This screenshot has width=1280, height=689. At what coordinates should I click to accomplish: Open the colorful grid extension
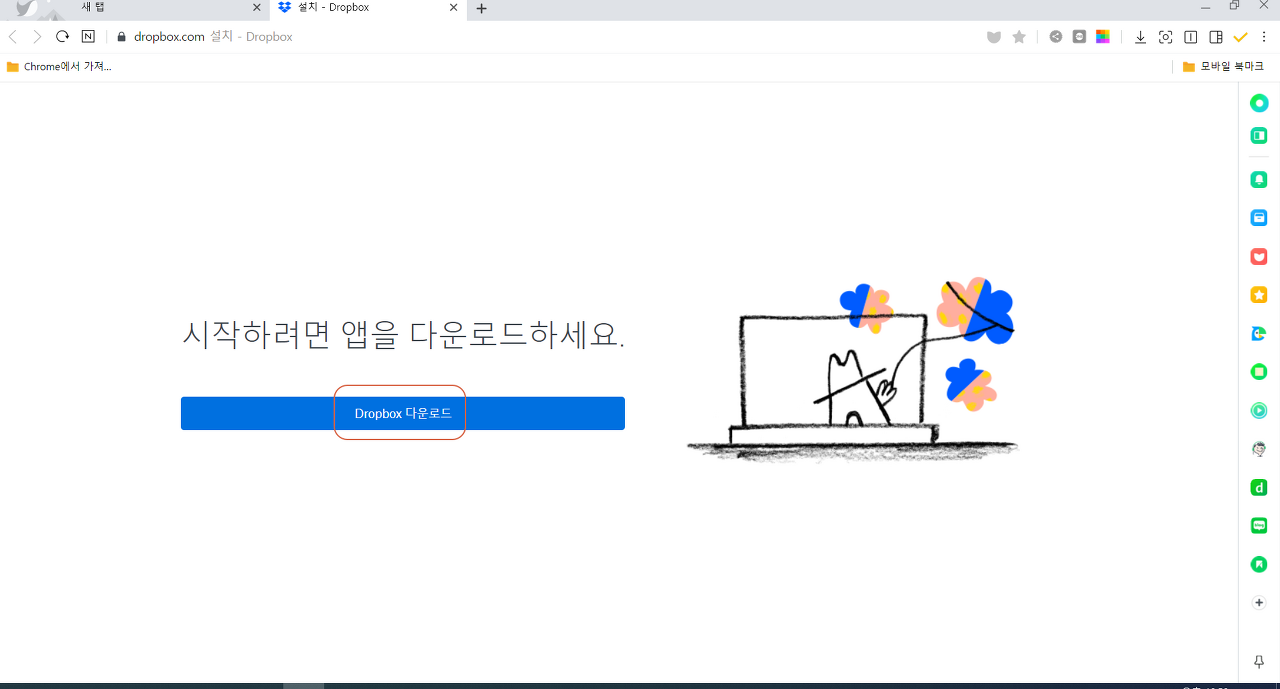click(x=1103, y=37)
